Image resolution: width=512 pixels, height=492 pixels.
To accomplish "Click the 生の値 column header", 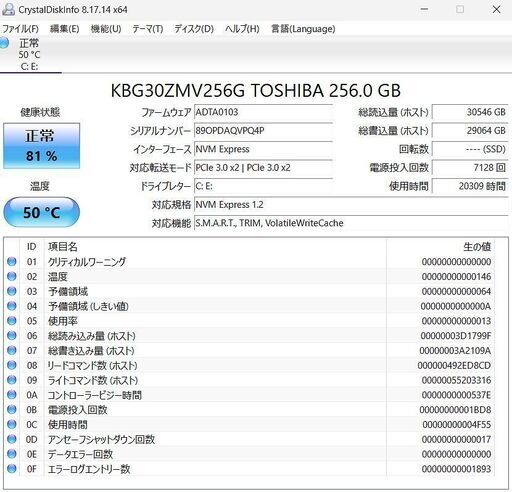I will 477,247.
